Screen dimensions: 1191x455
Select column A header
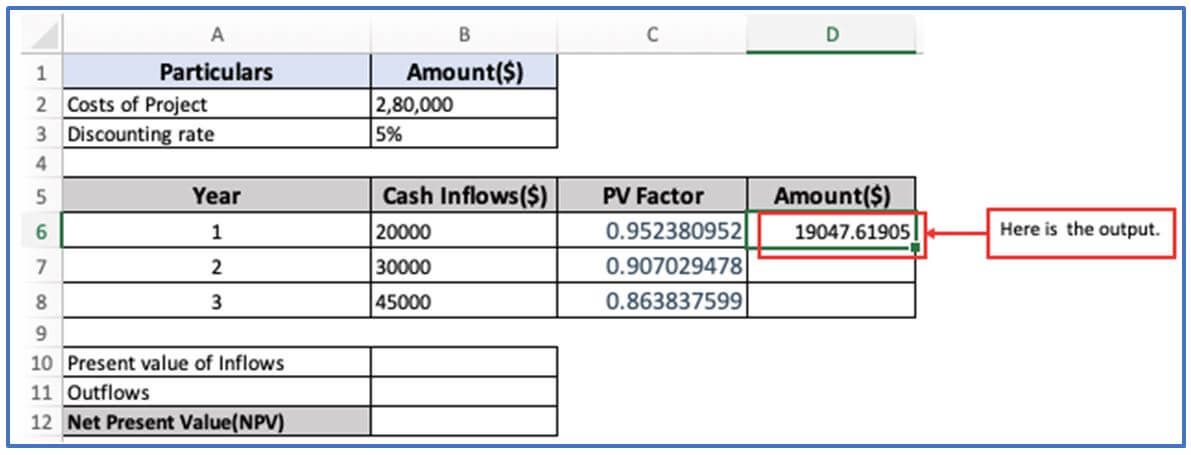(x=216, y=35)
